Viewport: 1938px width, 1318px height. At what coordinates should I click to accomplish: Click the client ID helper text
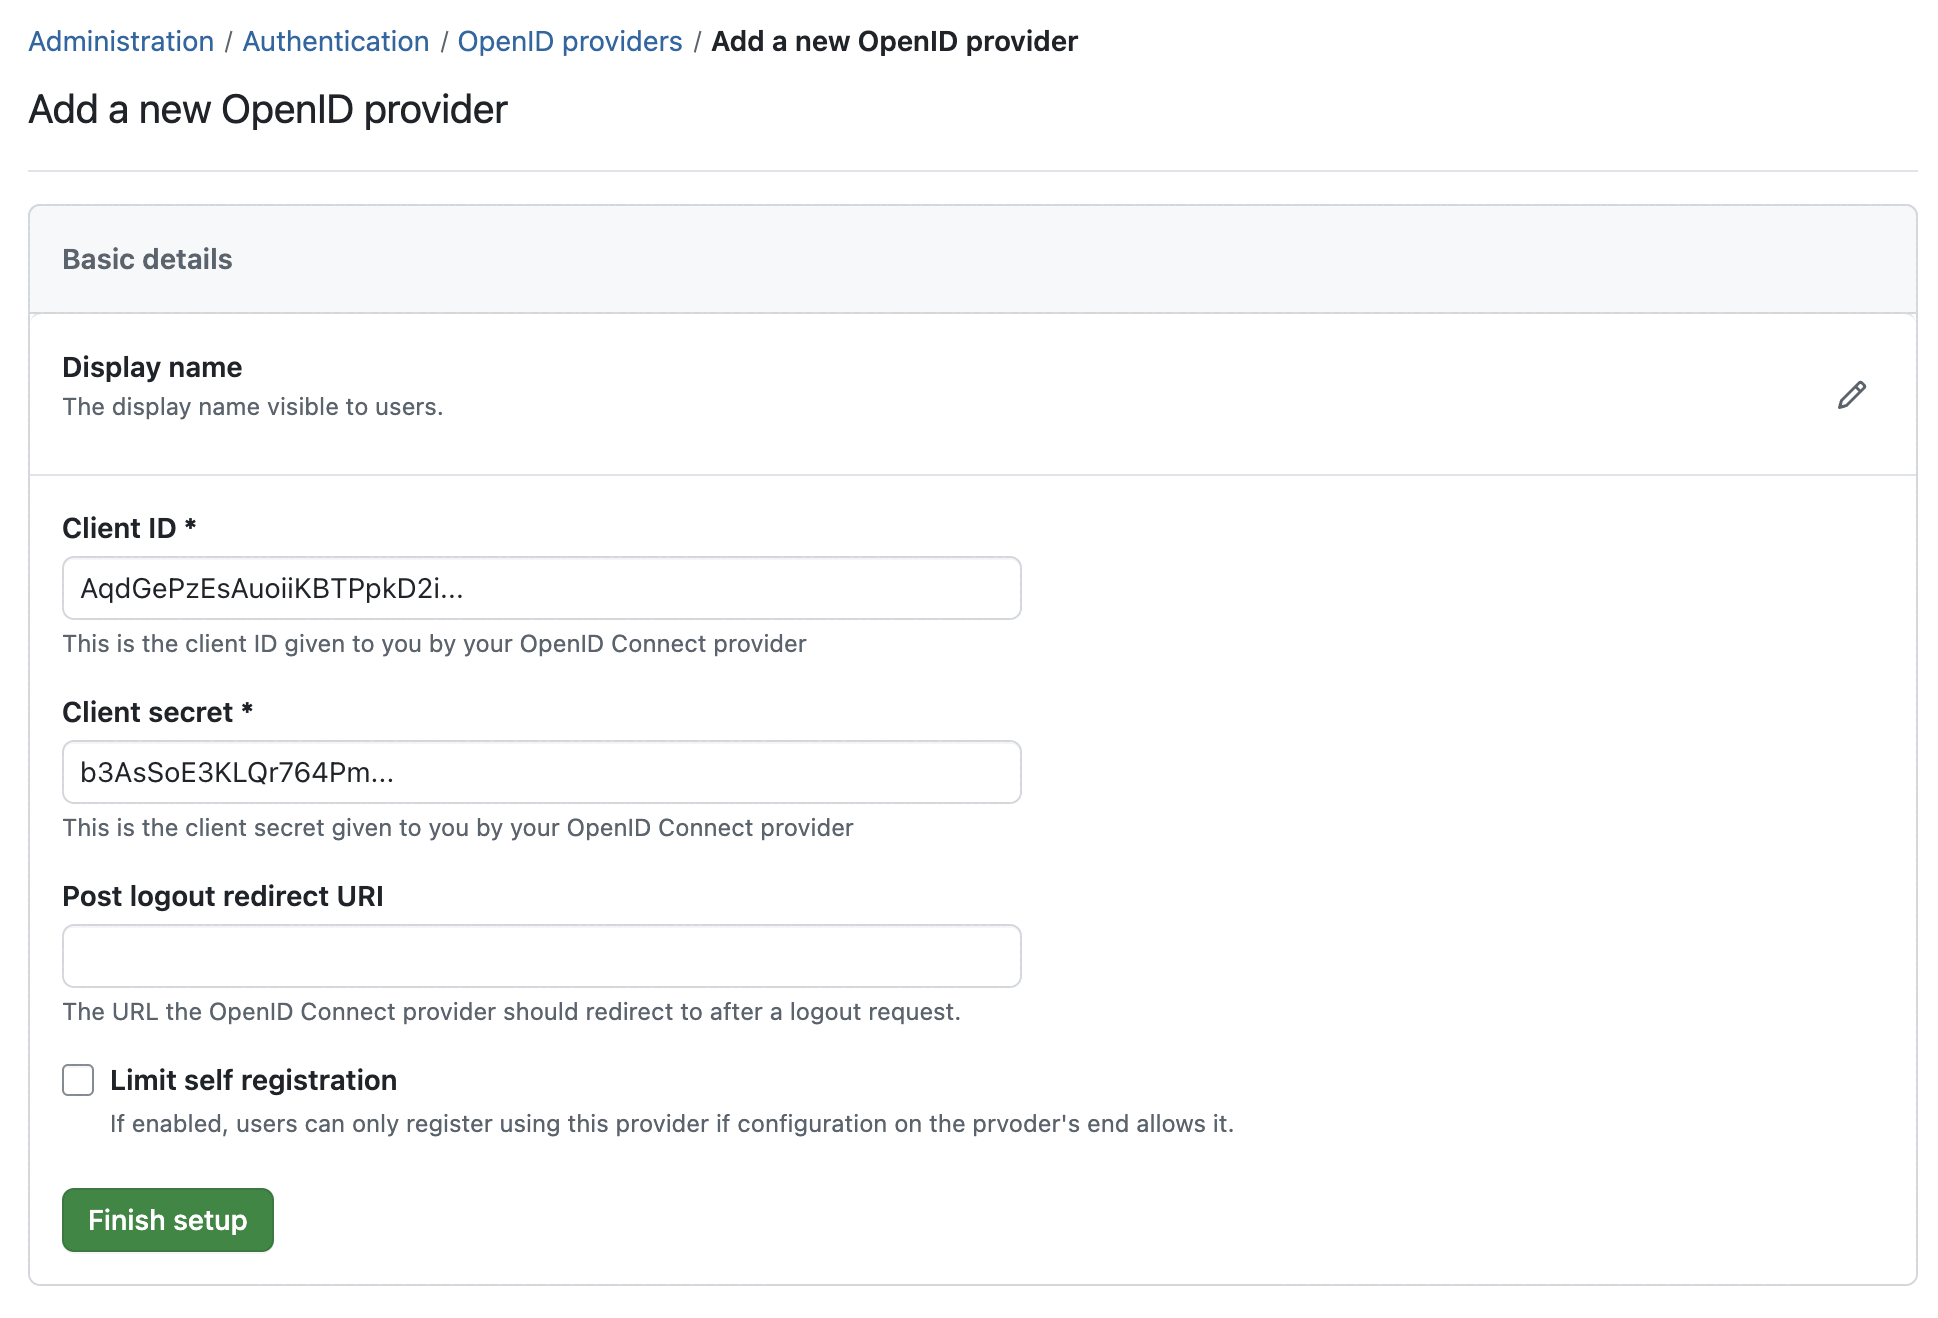pyautogui.click(x=434, y=644)
